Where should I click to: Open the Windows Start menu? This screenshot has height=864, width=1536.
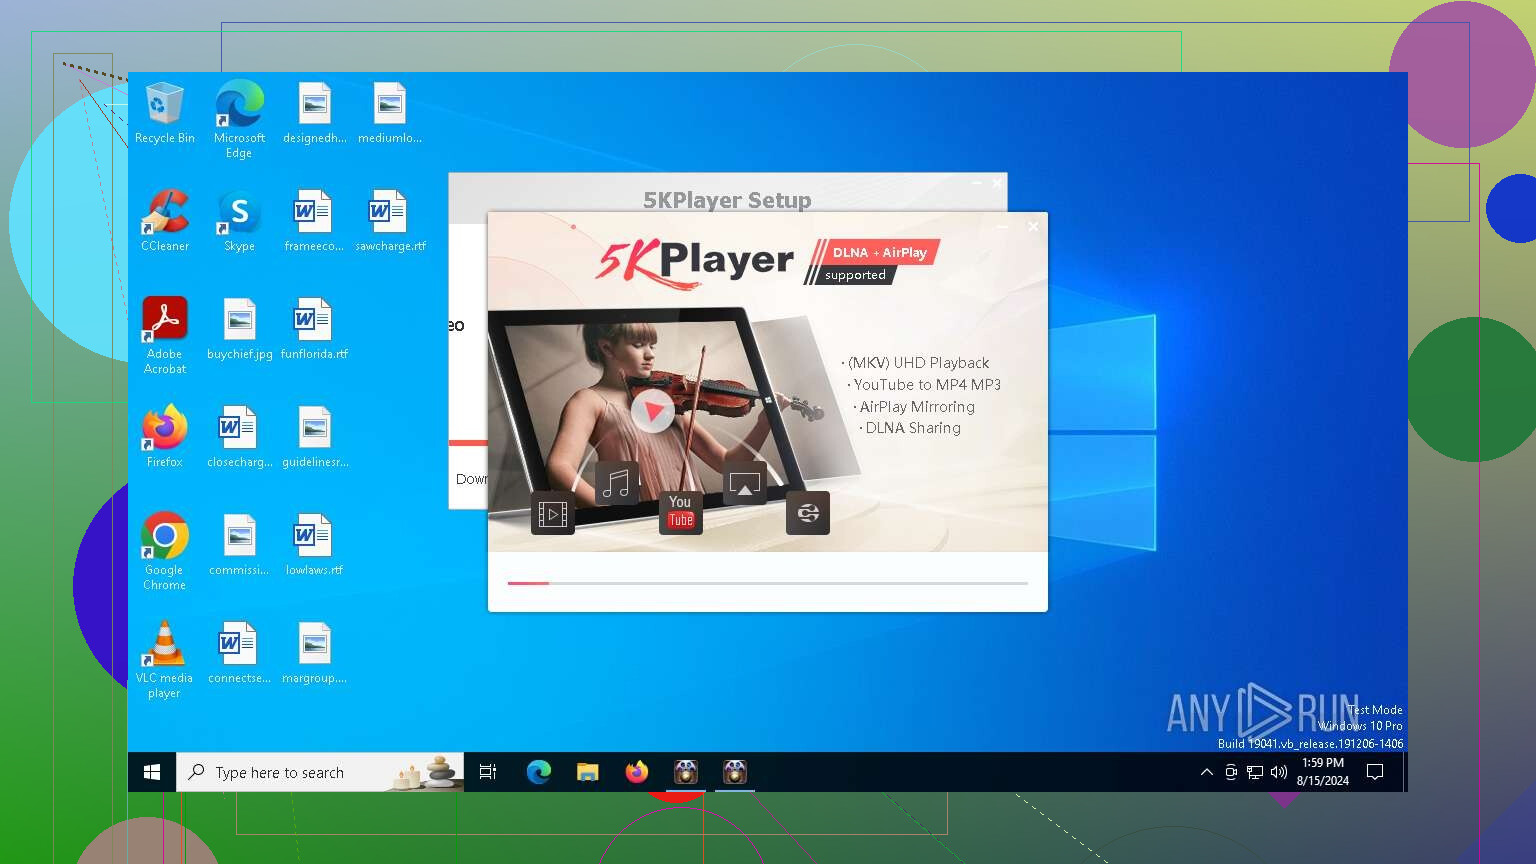coord(152,772)
